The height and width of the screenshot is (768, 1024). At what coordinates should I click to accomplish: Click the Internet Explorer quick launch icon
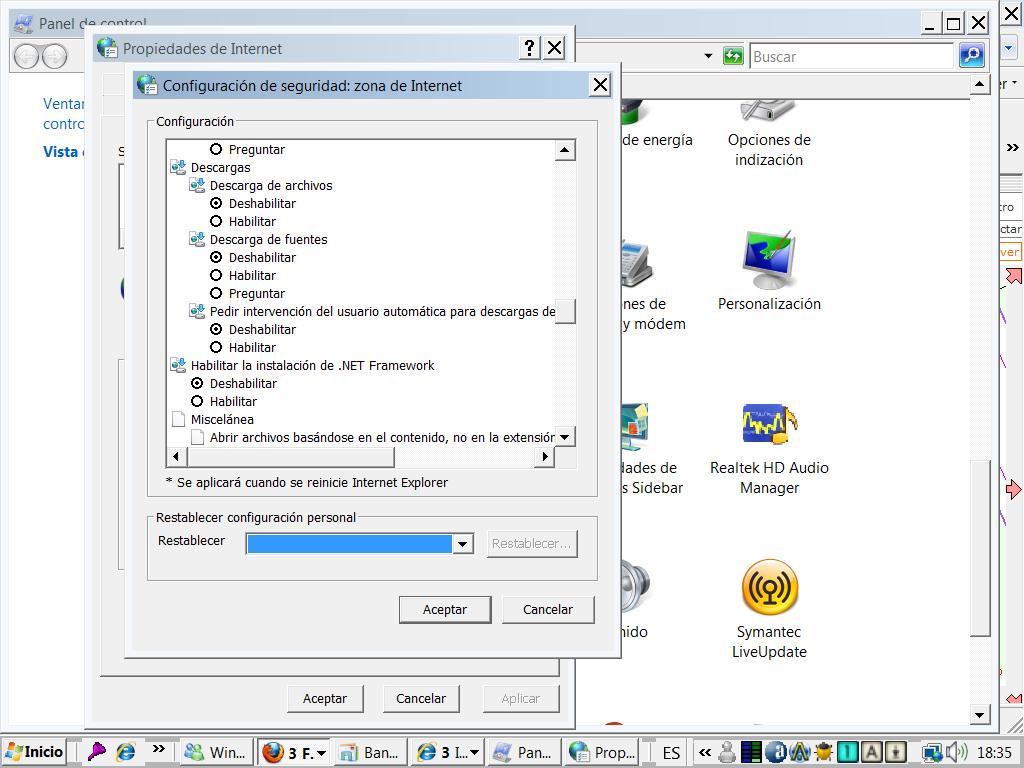pos(126,752)
